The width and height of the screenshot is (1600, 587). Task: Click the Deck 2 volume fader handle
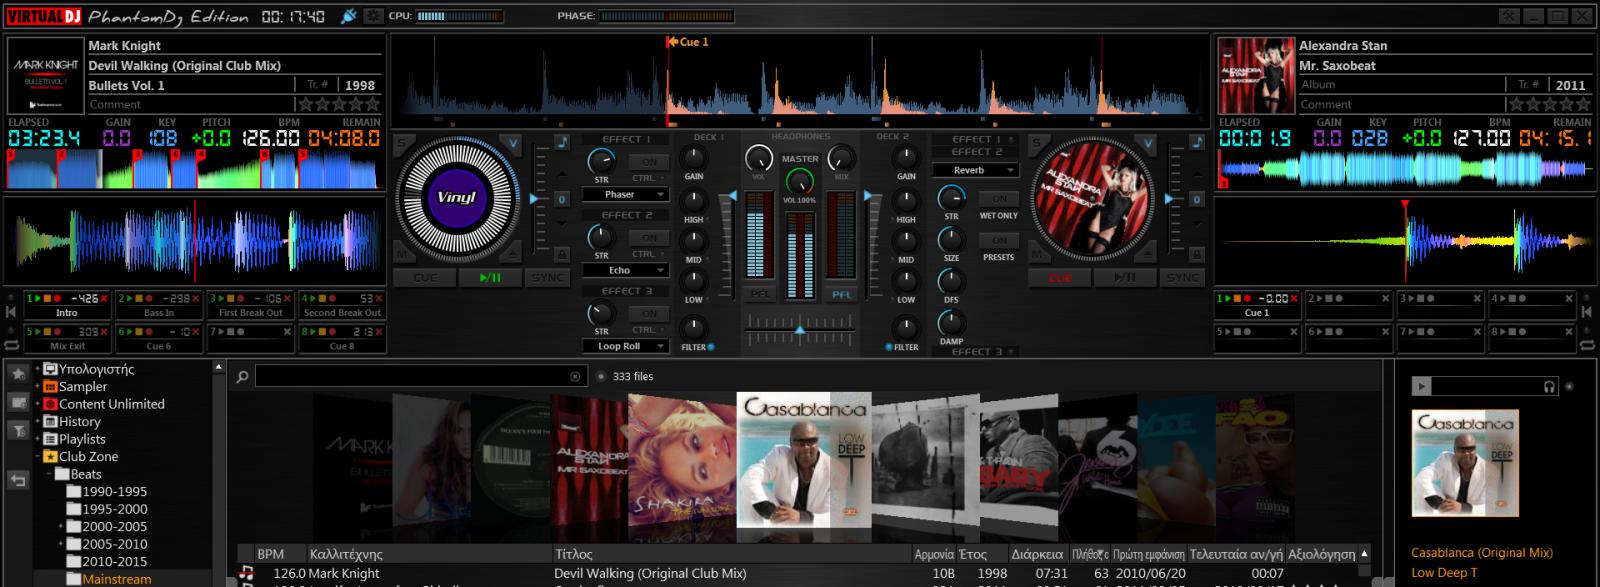point(870,196)
